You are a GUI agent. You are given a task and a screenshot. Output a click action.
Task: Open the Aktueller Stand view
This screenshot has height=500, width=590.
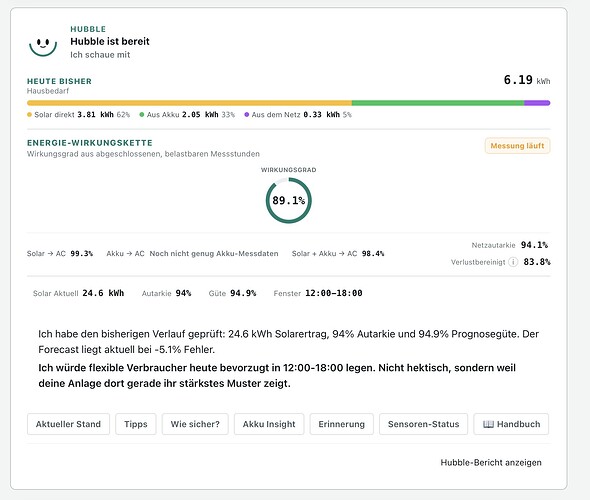(x=68, y=424)
